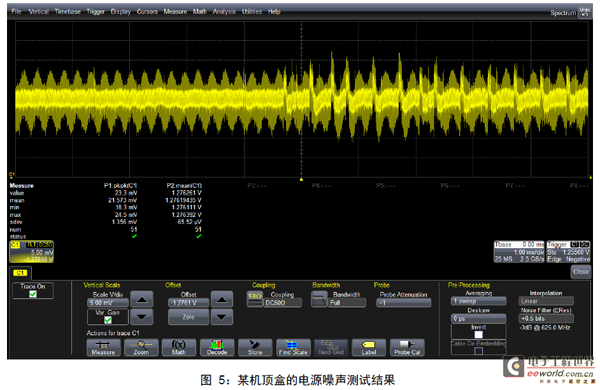The height and width of the screenshot is (390, 600).
Task: Edit the Deskew 0 ps field
Action: [x=478, y=318]
